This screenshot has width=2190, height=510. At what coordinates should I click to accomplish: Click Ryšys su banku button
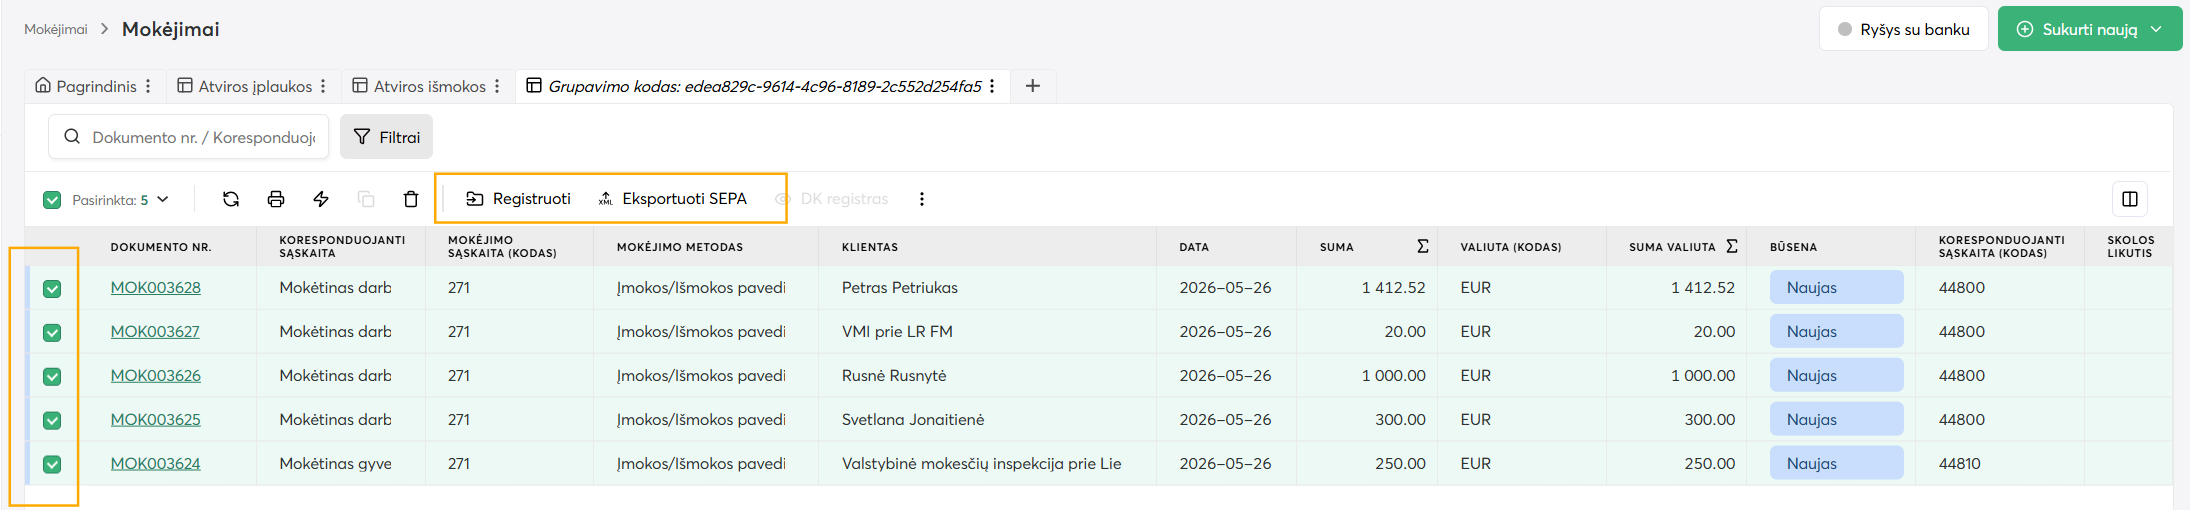[1904, 29]
